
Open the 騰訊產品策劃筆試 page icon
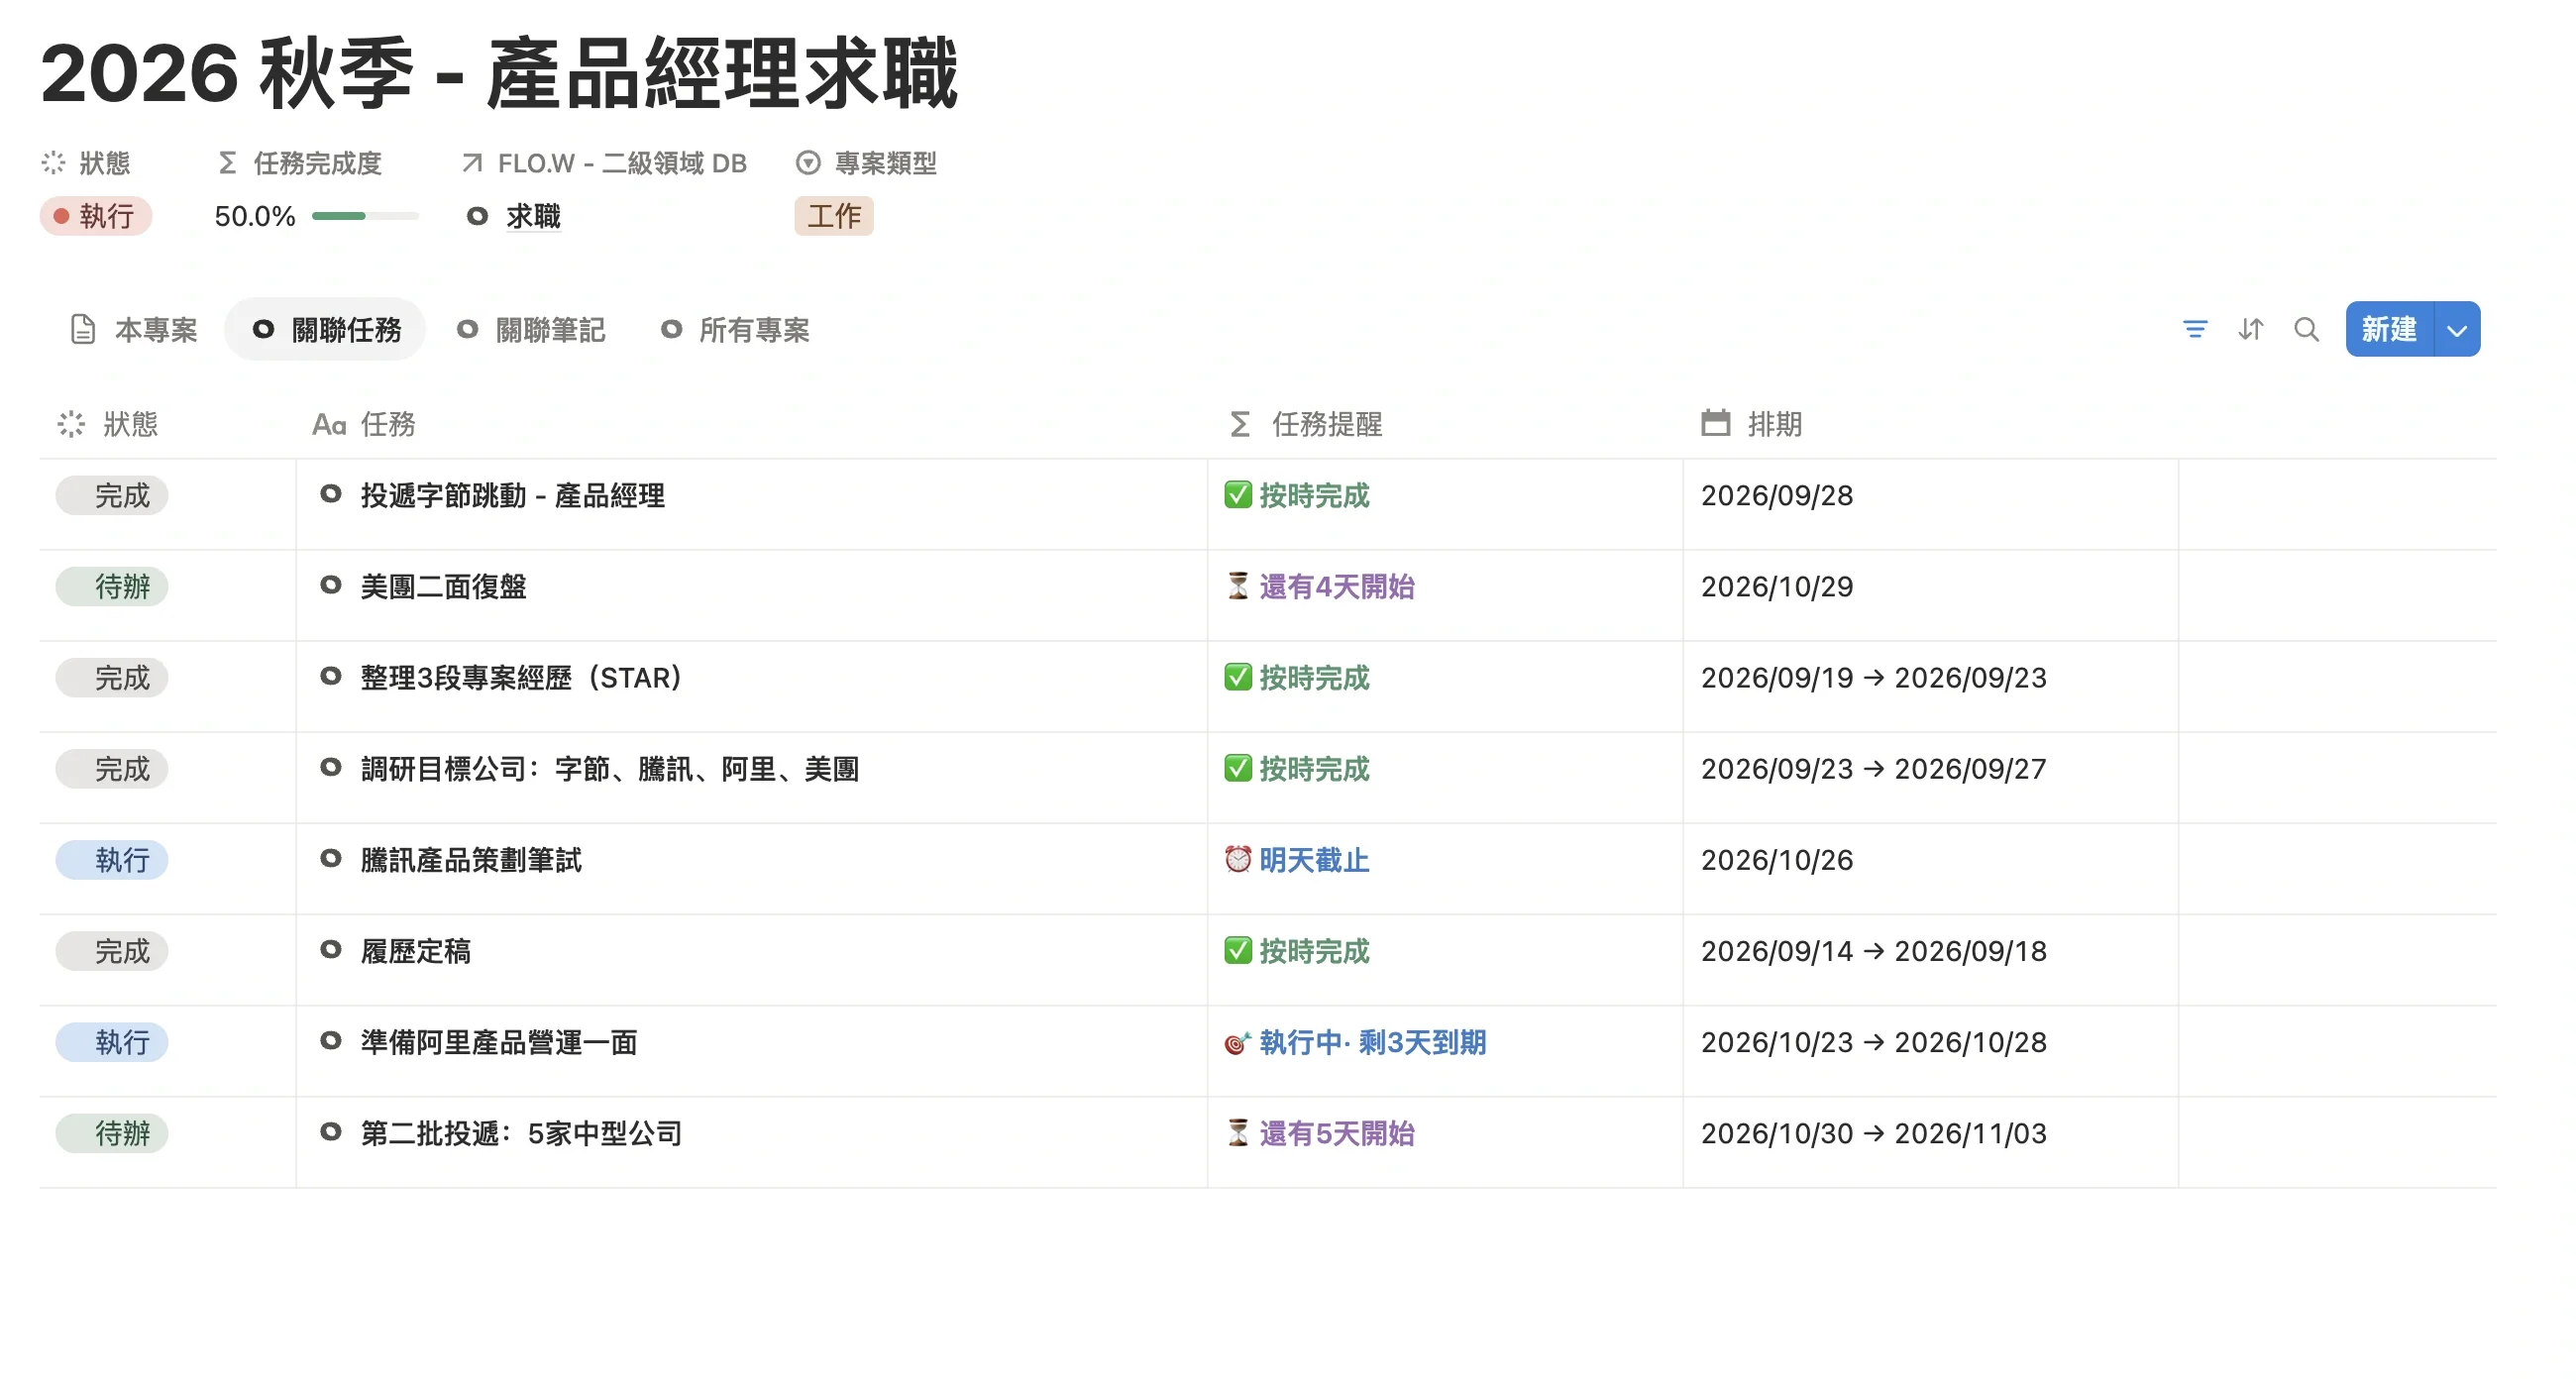(x=331, y=858)
